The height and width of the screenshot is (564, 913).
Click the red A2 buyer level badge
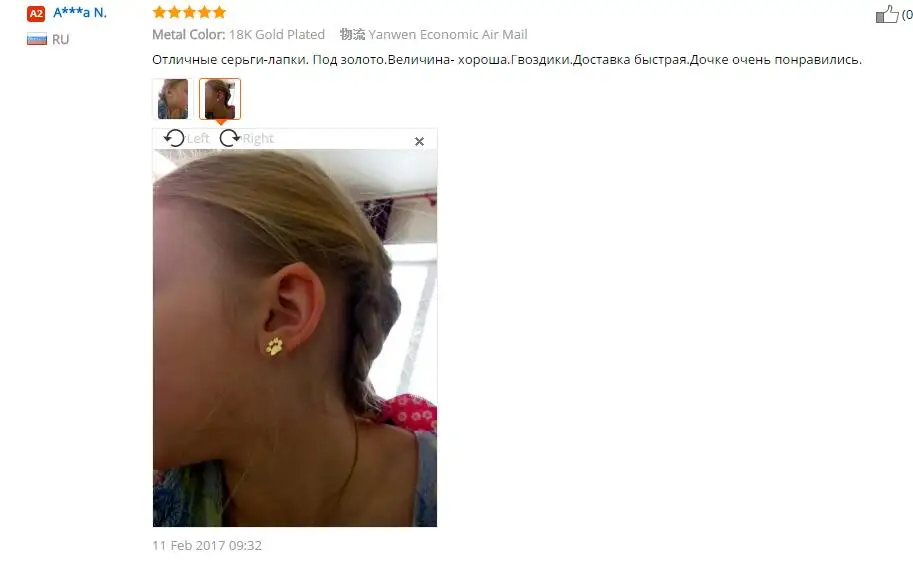(36, 13)
